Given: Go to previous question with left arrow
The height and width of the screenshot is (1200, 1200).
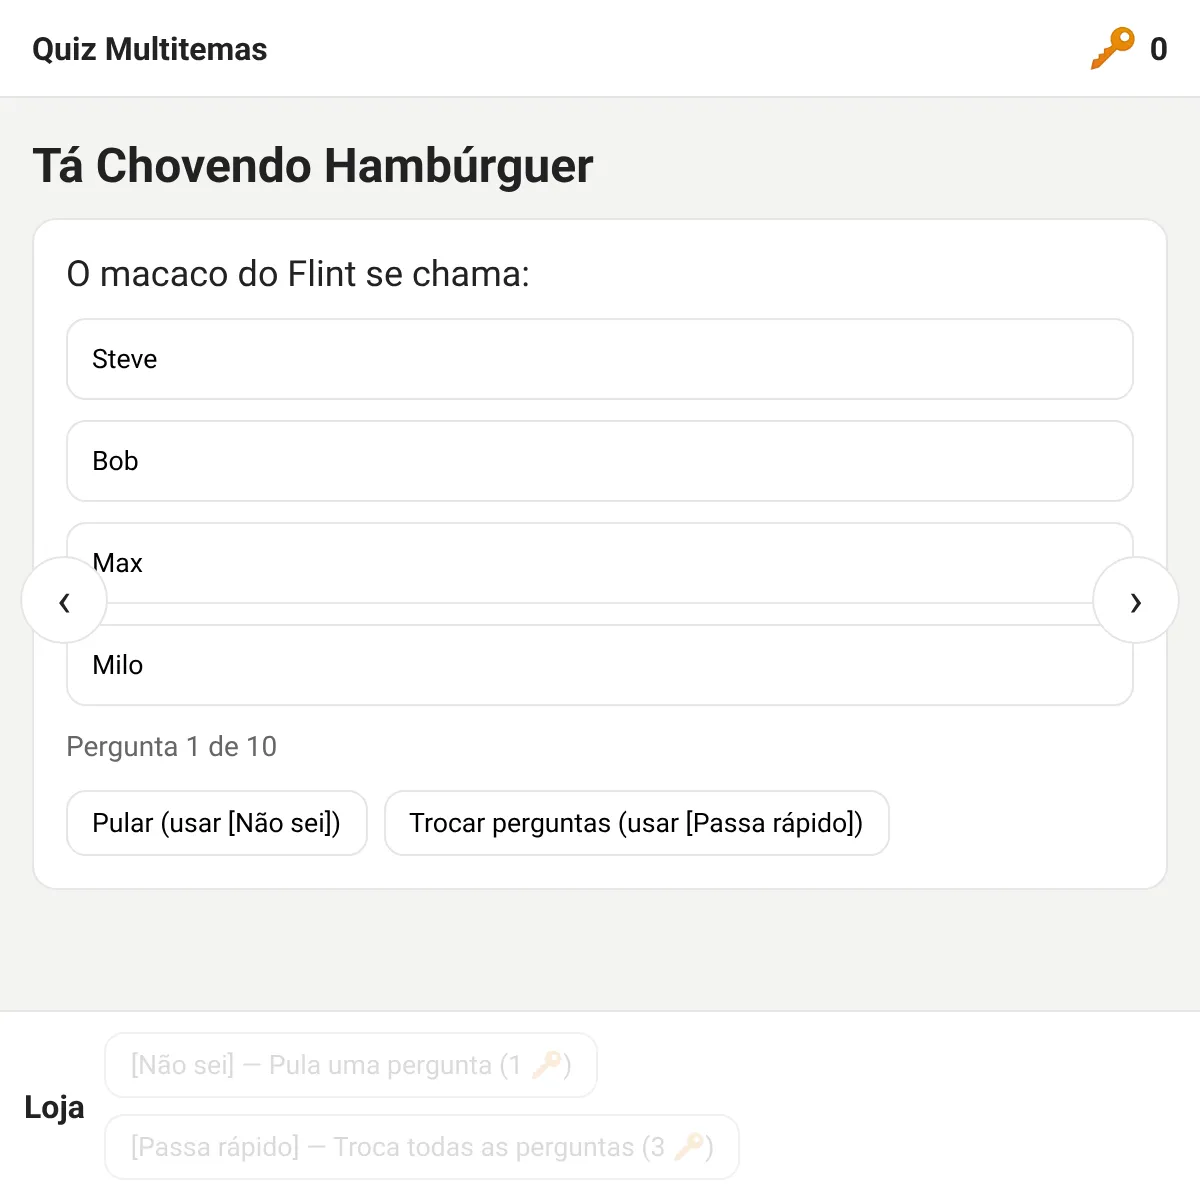Looking at the screenshot, I should pyautogui.click(x=64, y=600).
